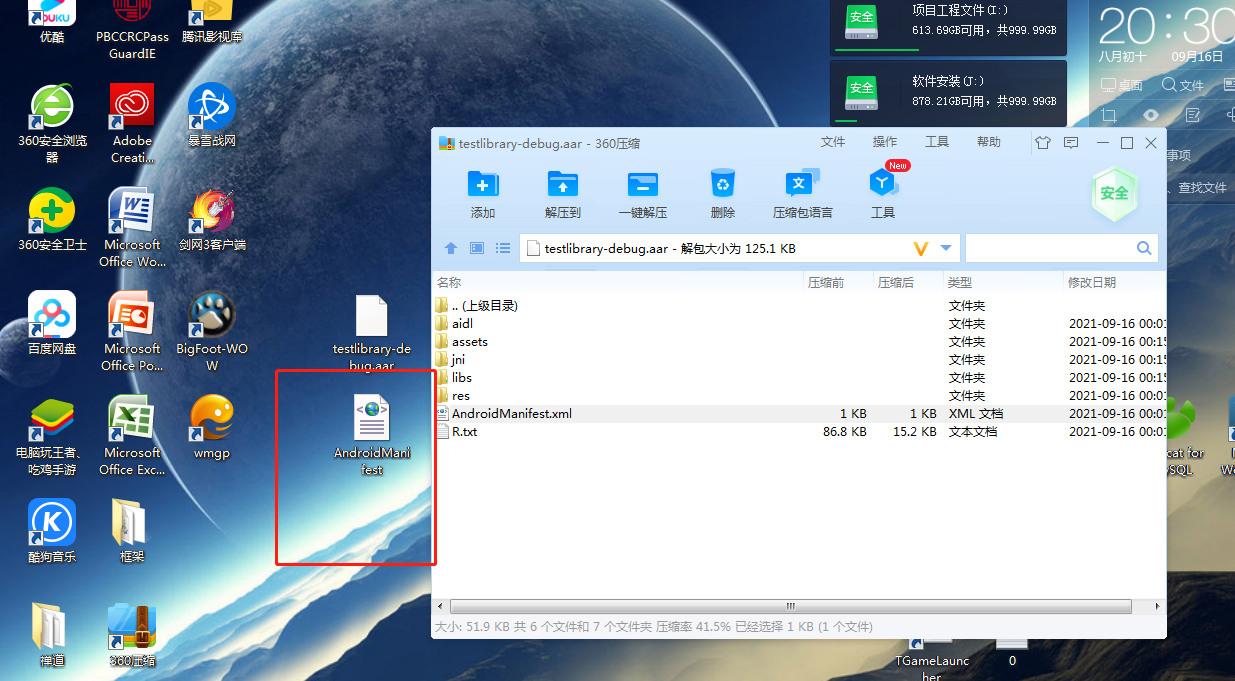1235x681 pixels.
Task: Click the archive search input field
Action: [x=1050, y=248]
